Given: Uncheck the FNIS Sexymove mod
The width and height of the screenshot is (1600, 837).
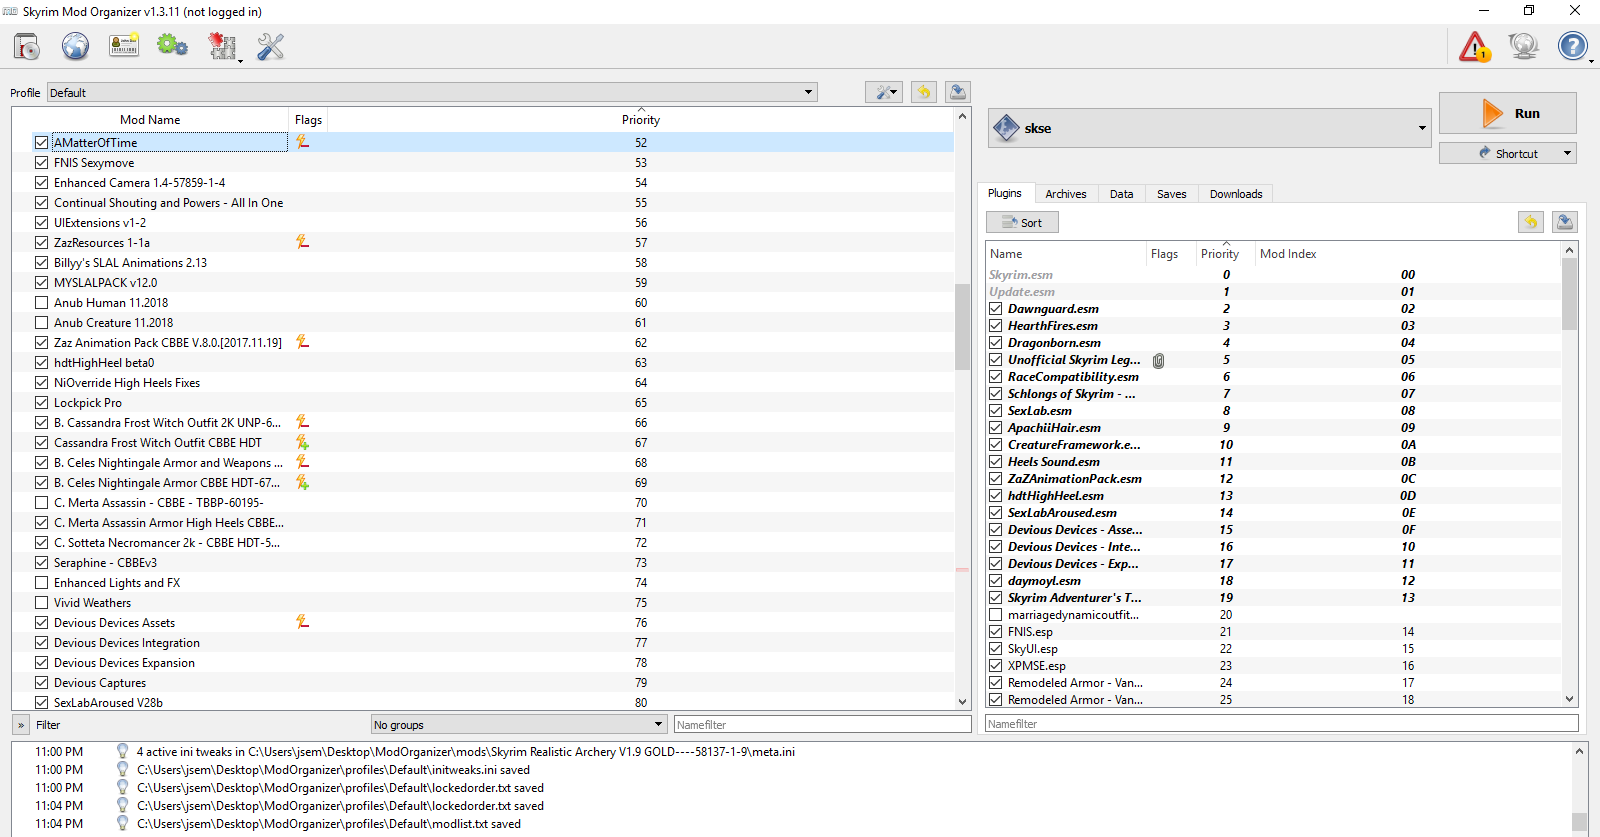Looking at the screenshot, I should (41, 162).
